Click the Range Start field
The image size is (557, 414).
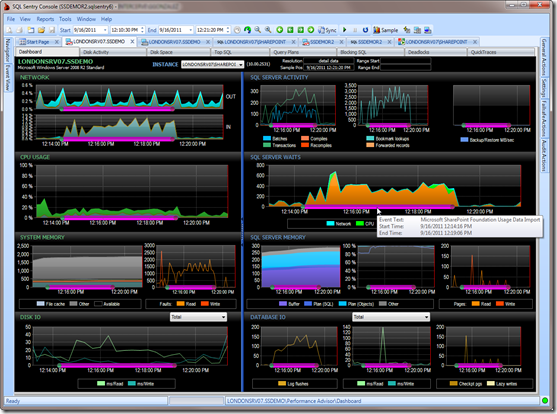406,61
